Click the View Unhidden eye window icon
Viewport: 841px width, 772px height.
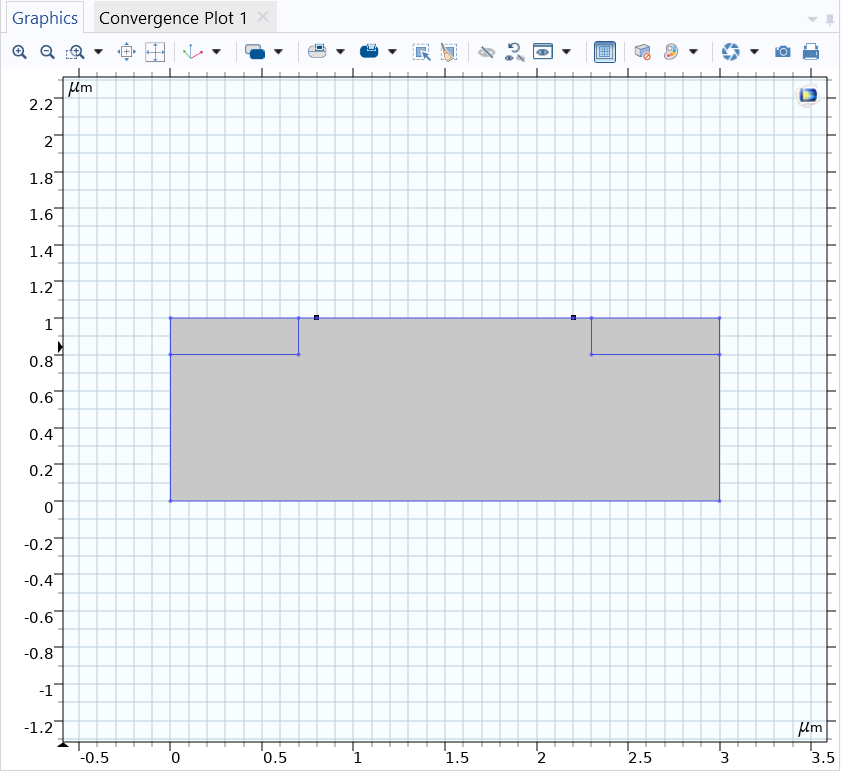pos(543,52)
